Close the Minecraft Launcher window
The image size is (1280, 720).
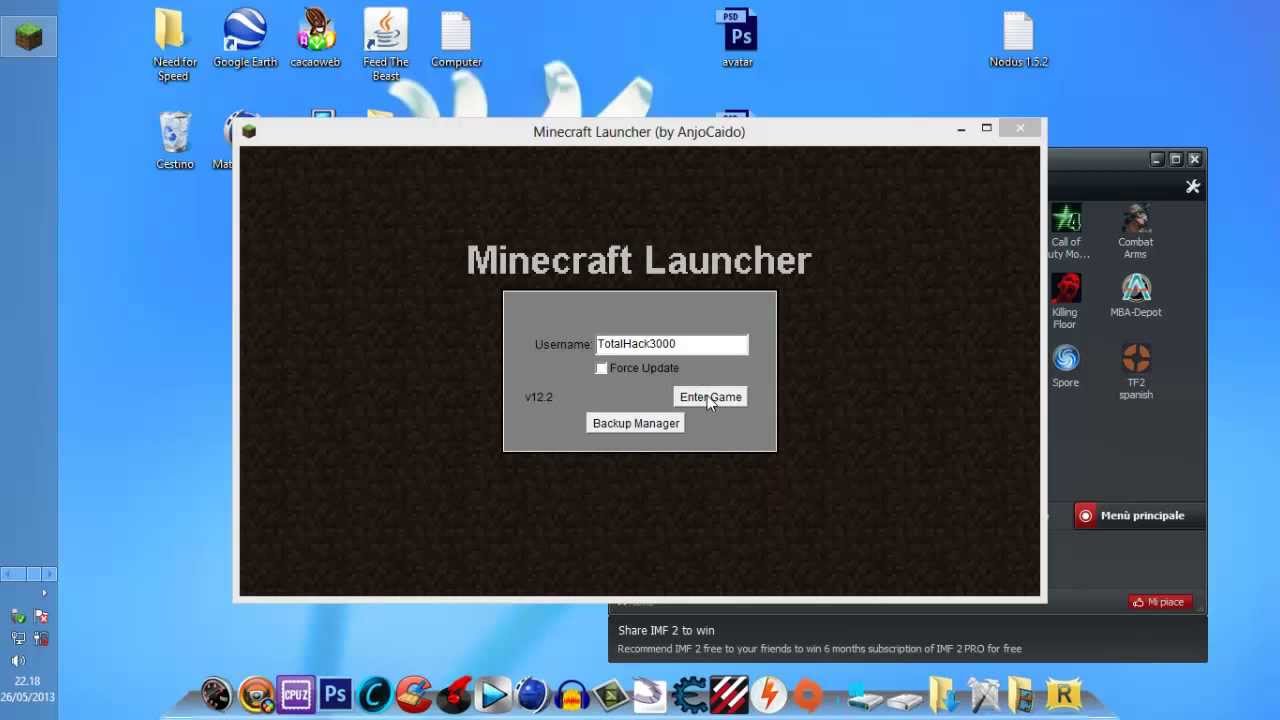[1020, 128]
